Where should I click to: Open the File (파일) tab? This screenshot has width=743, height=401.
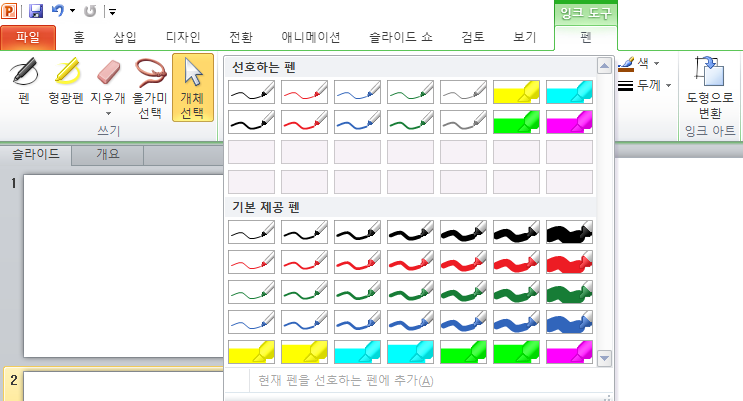(x=28, y=37)
